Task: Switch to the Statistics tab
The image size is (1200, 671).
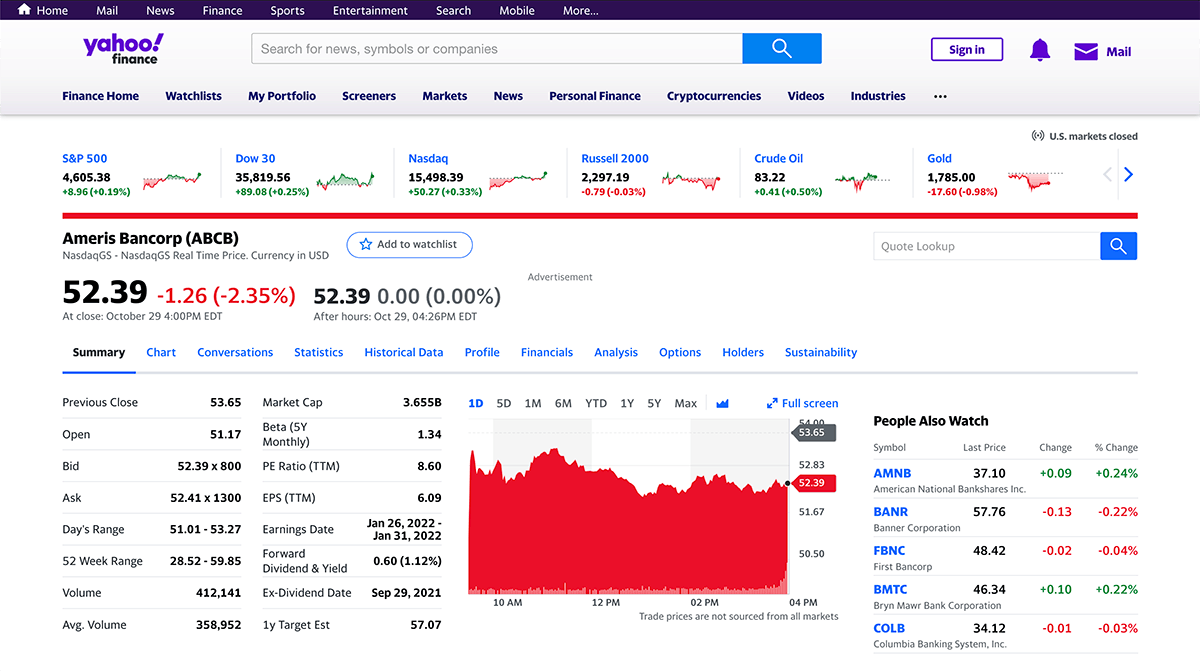Action: (x=319, y=352)
